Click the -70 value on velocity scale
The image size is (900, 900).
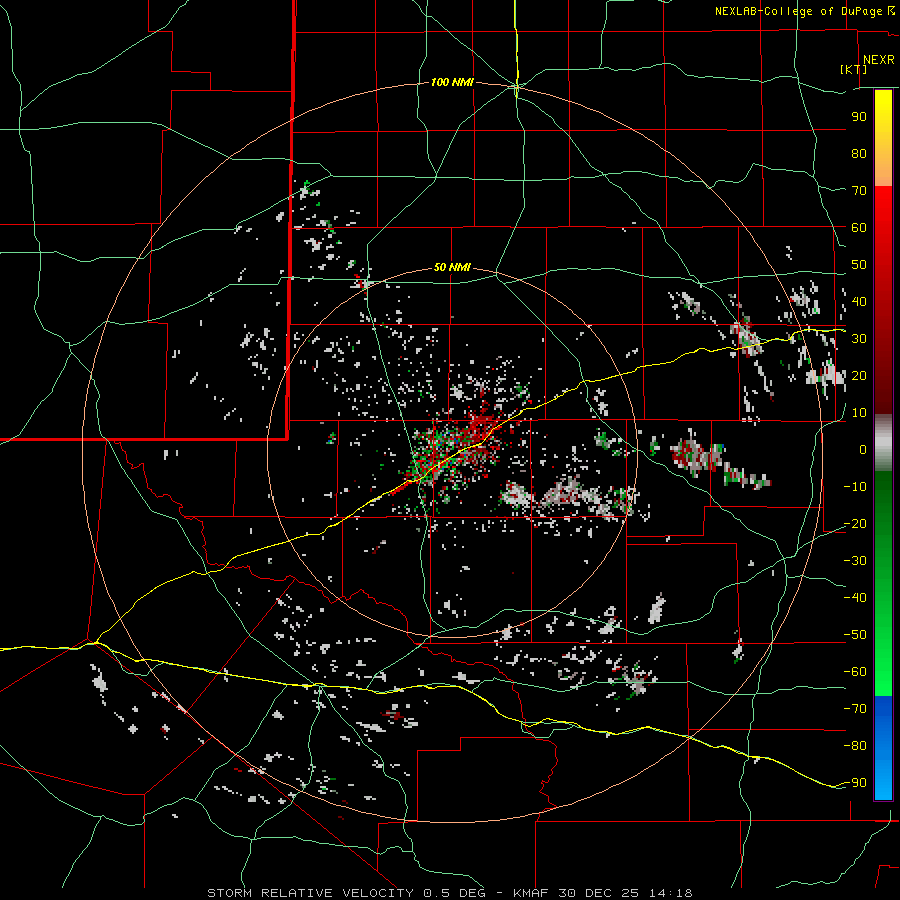[x=855, y=709]
